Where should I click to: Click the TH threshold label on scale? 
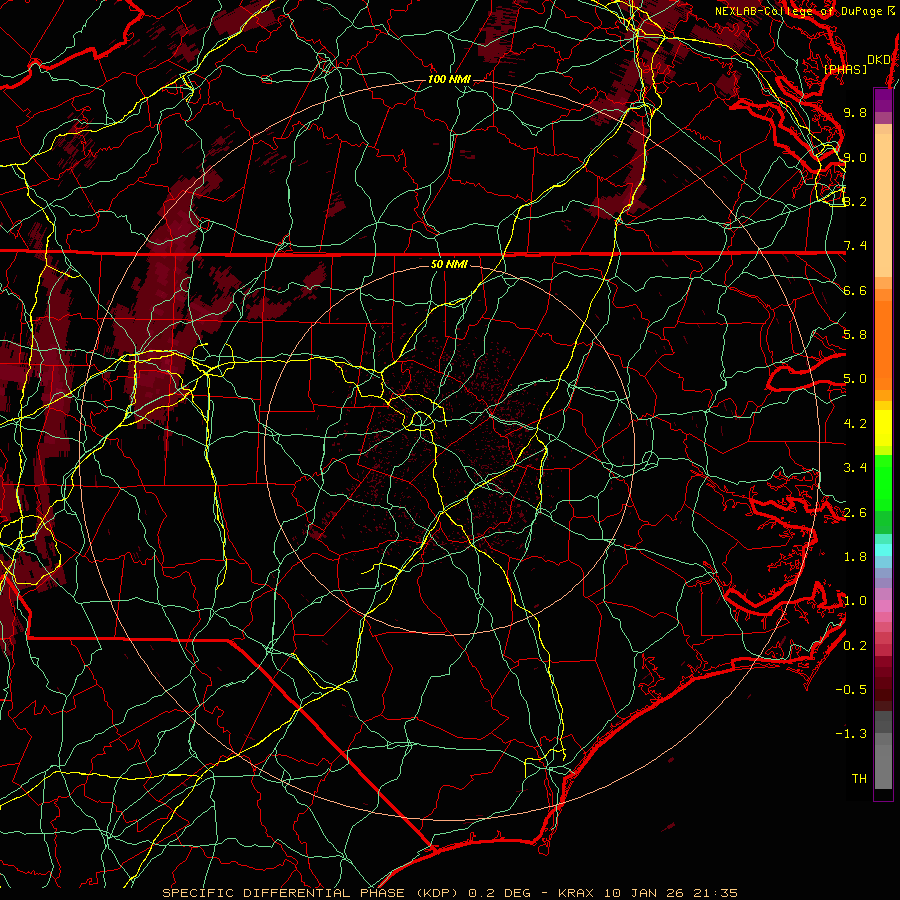[x=859, y=779]
